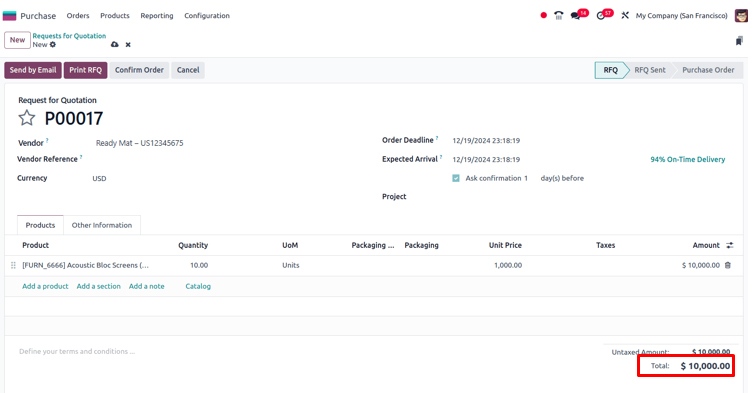754x393 pixels.
Task: Click the debug tools icon
Action: pos(625,15)
